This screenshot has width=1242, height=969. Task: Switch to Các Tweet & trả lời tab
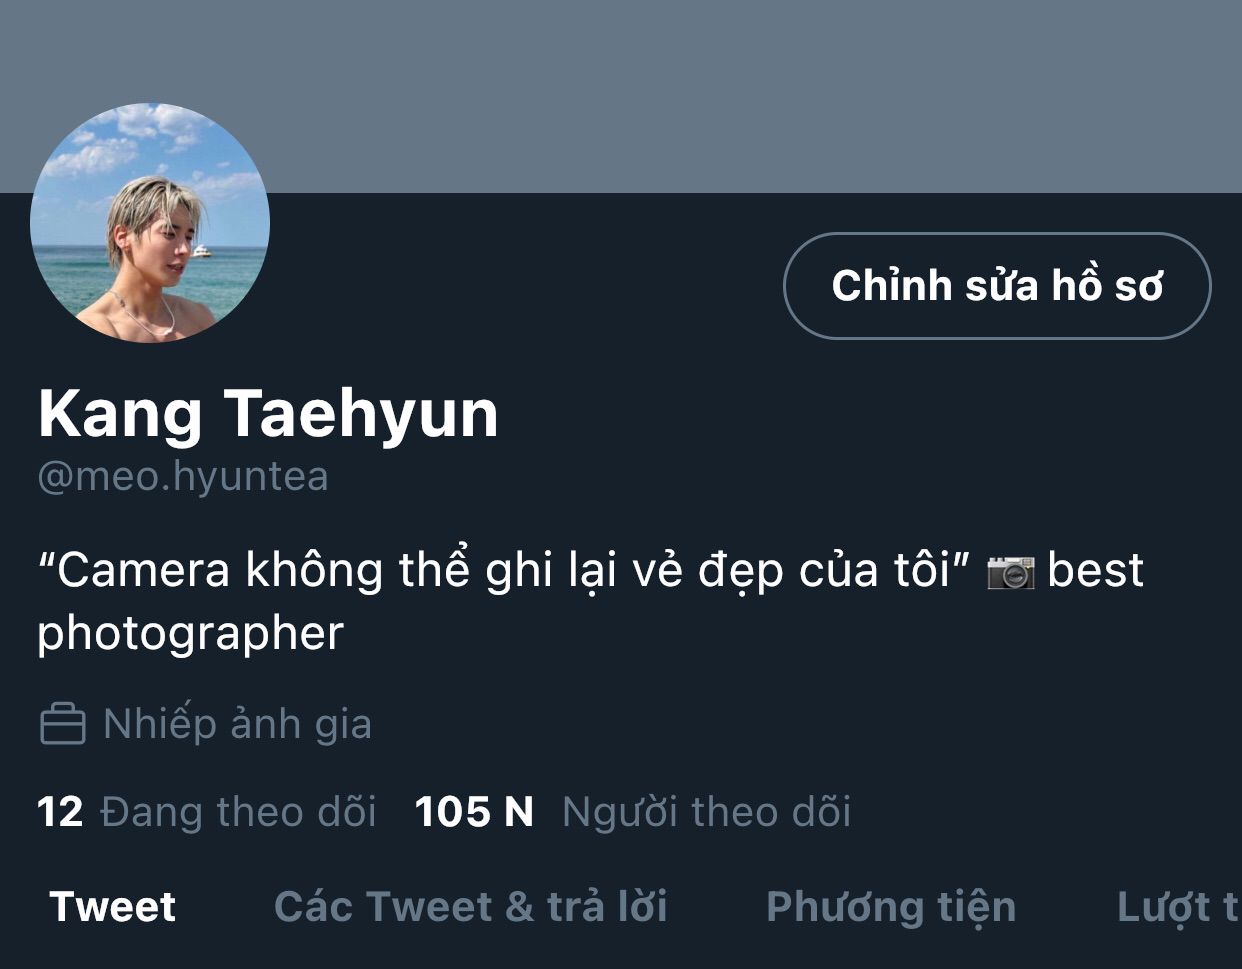[x=470, y=907]
